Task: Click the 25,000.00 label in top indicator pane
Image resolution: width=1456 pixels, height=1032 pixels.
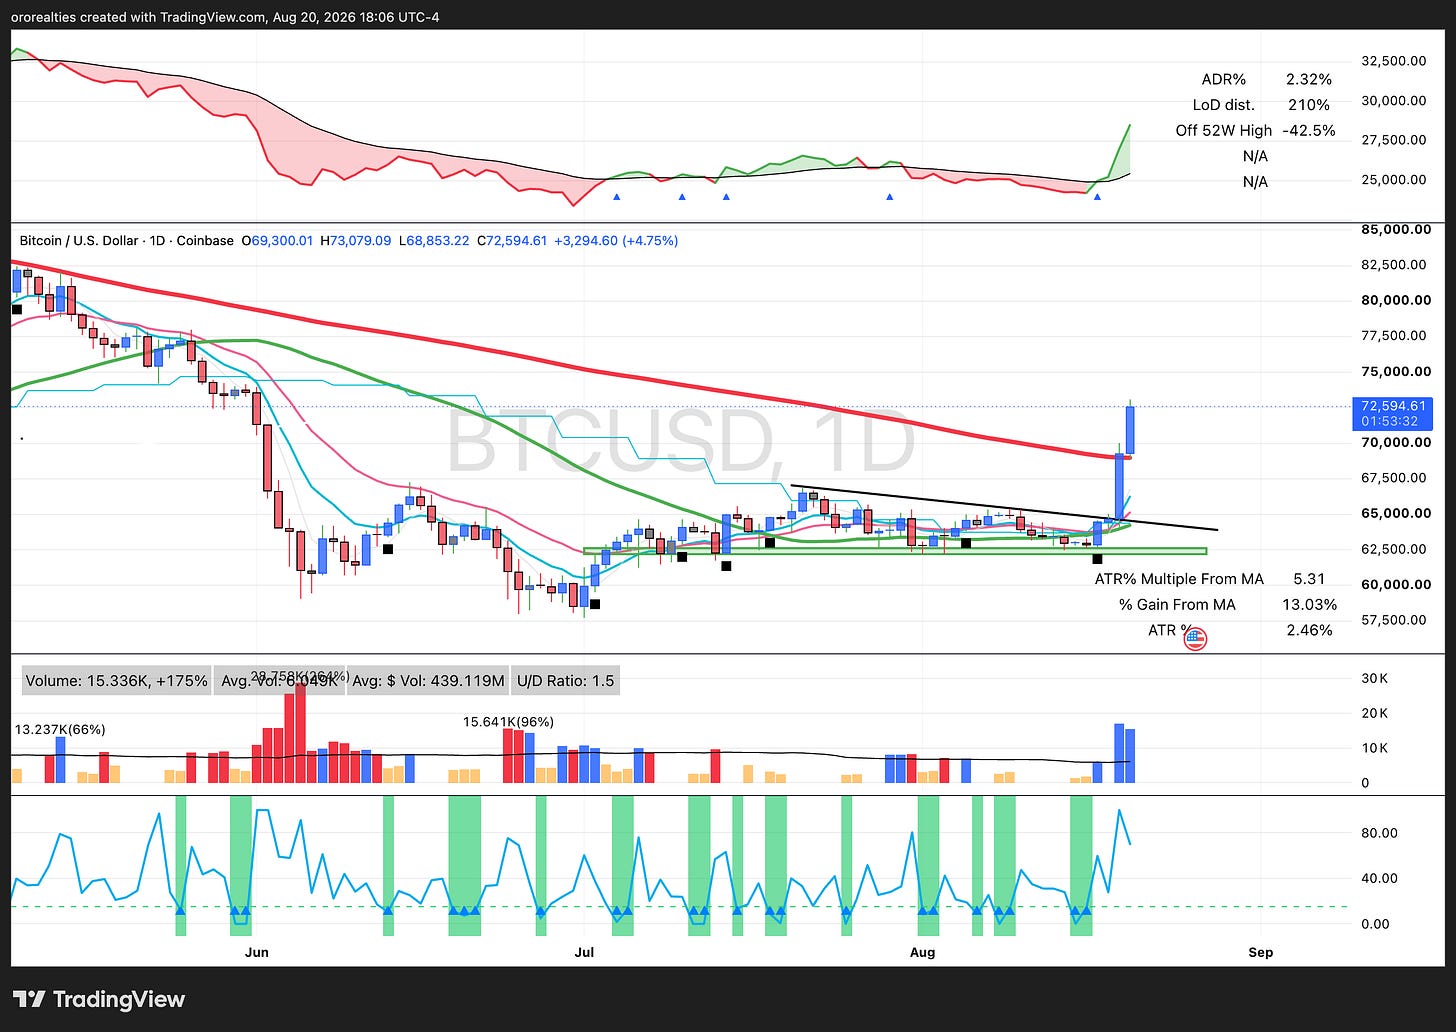Action: (x=1393, y=180)
